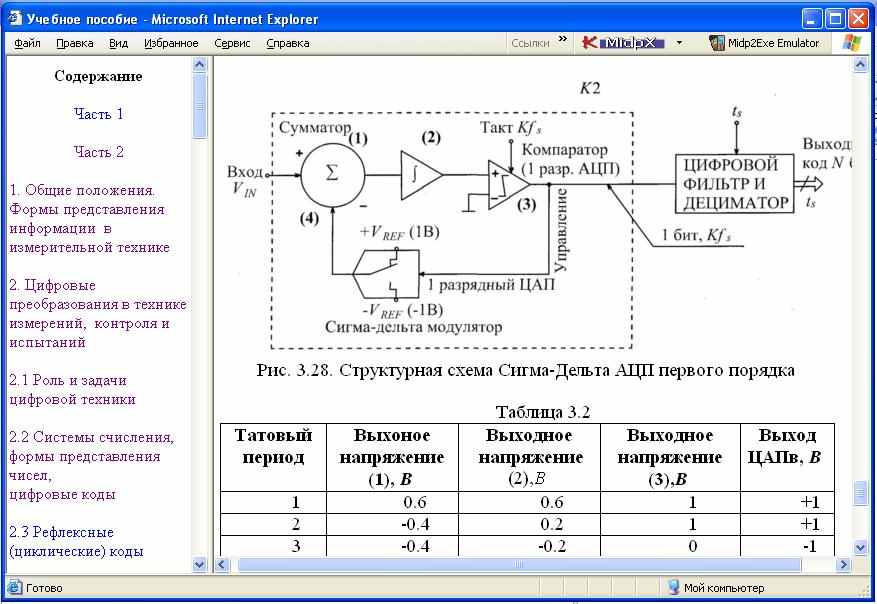Open the Правка menu
This screenshot has height=604, width=877.
(x=74, y=44)
